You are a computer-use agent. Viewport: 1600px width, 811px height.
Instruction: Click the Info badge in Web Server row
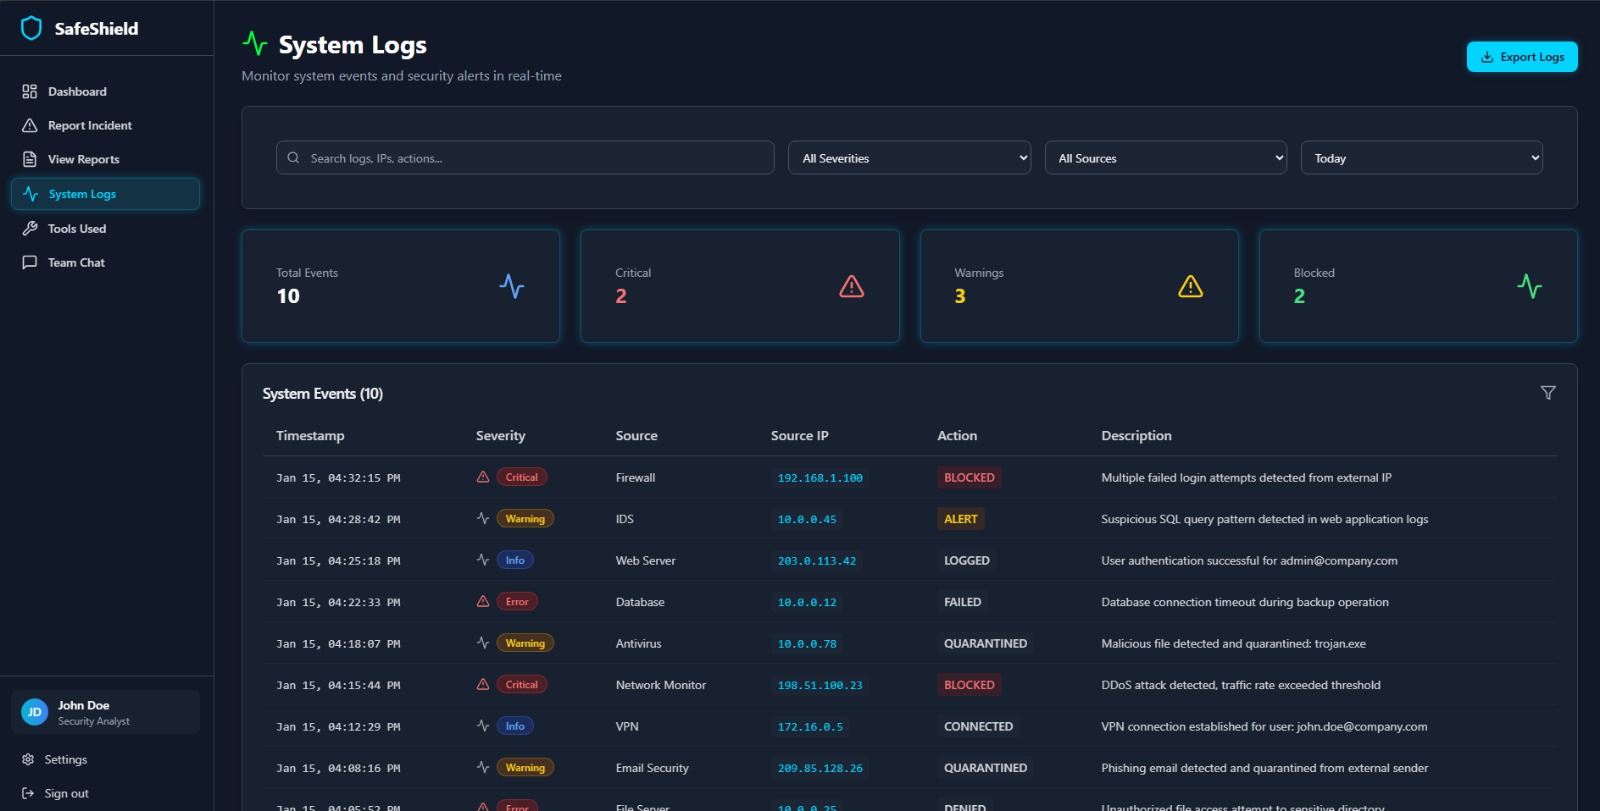point(515,560)
